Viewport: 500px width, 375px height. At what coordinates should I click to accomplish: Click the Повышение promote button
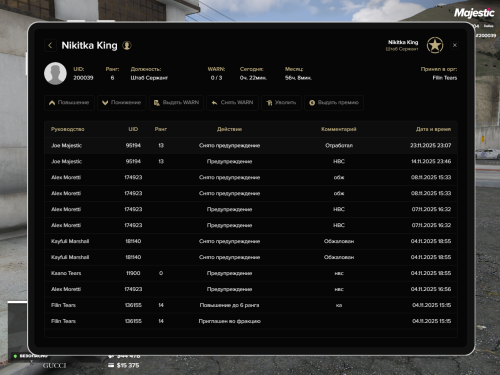click(x=69, y=103)
